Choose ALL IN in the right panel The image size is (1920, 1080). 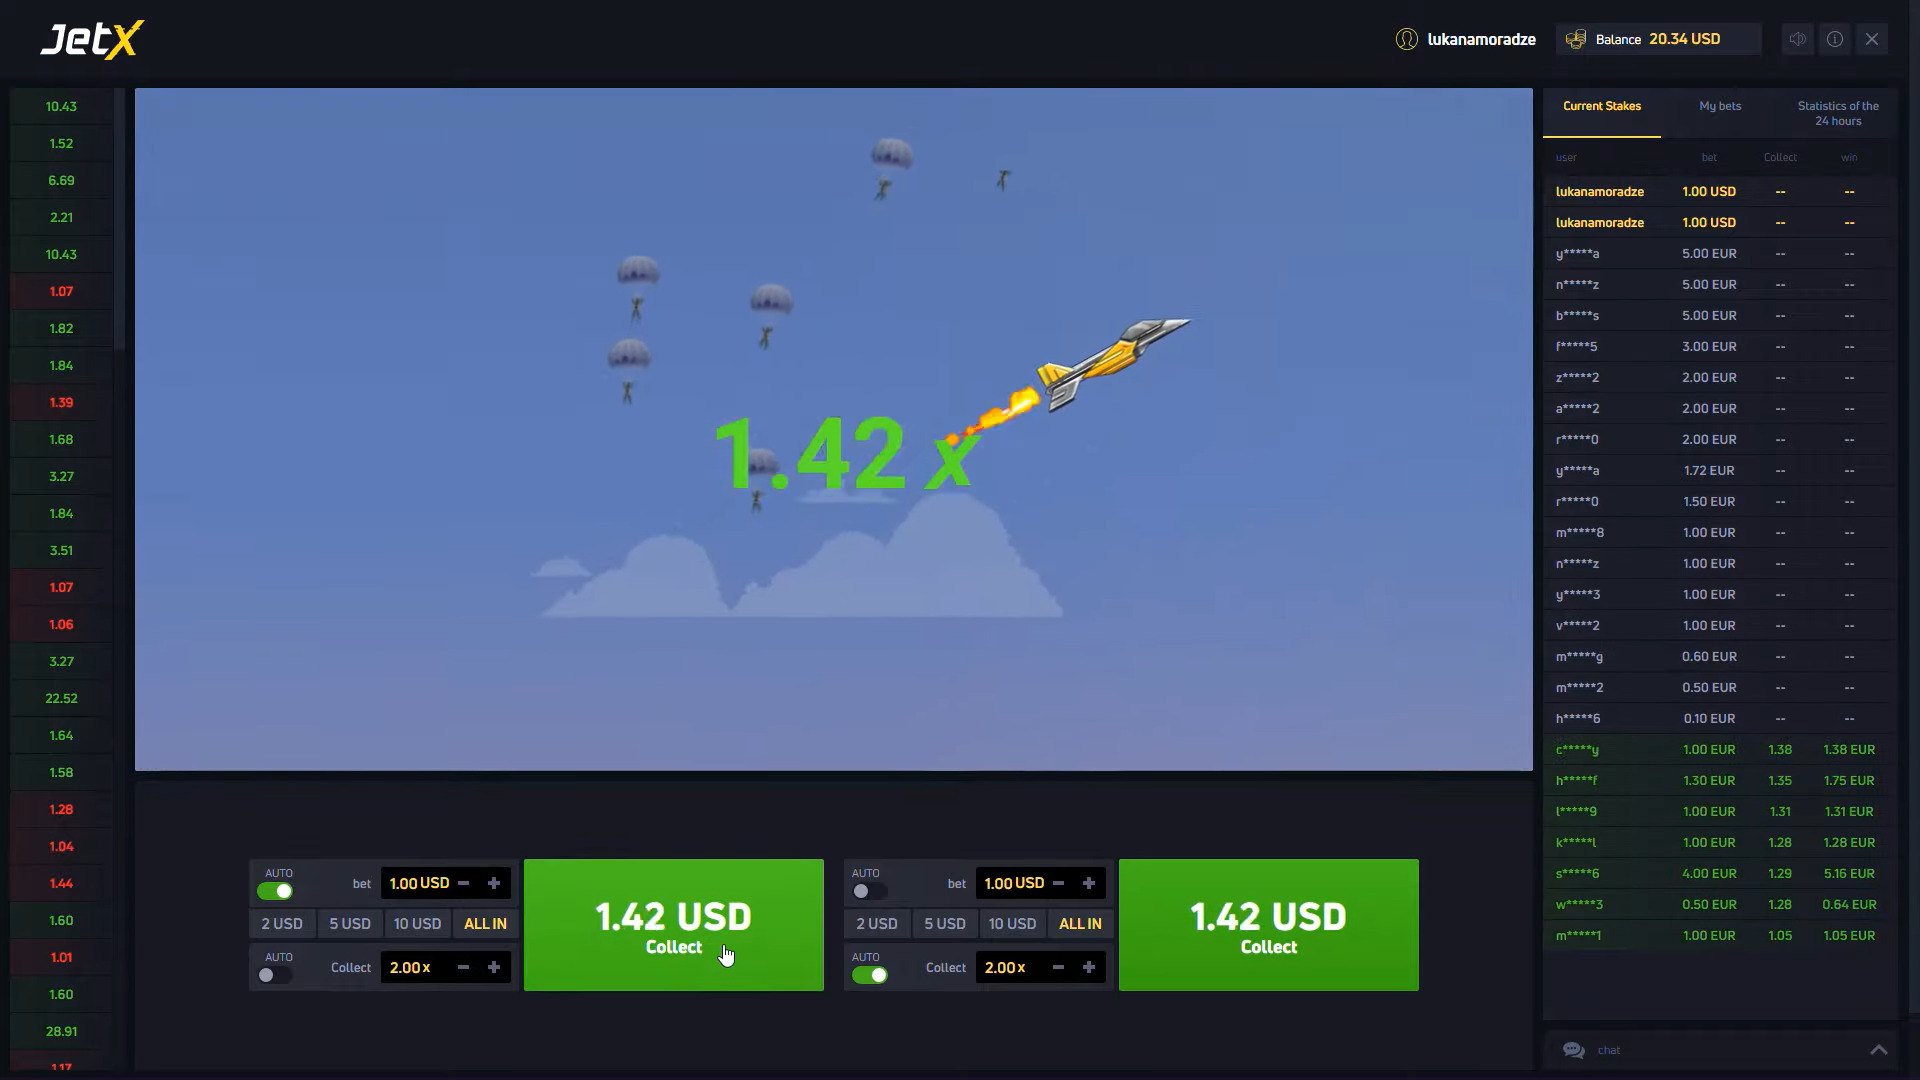click(1080, 924)
